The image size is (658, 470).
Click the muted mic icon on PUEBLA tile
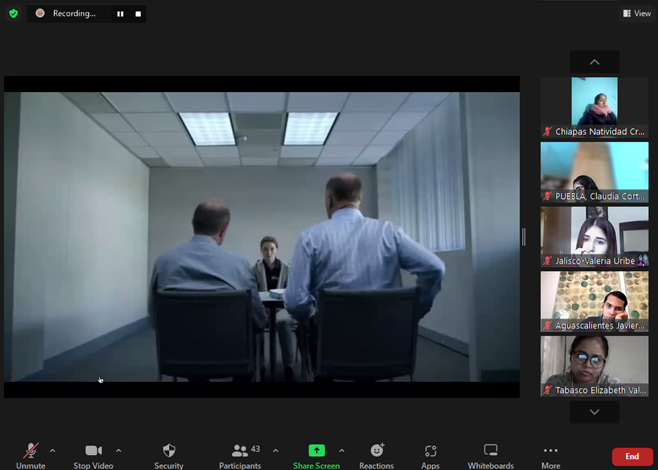point(547,196)
